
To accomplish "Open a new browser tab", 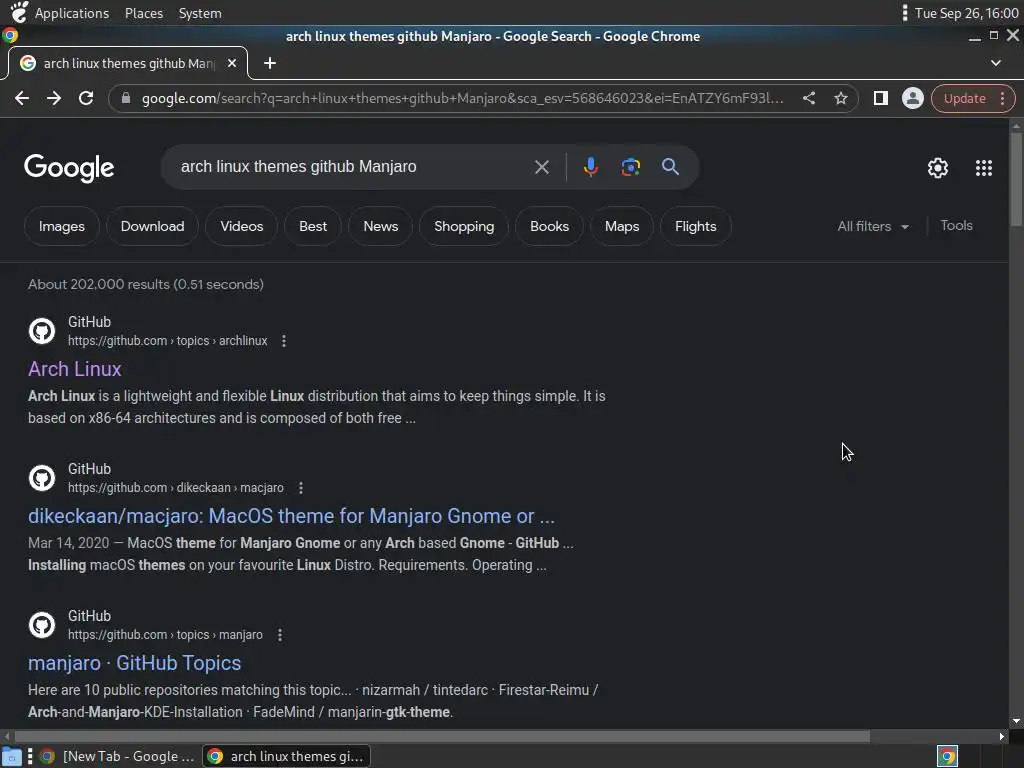I will 270,63.
